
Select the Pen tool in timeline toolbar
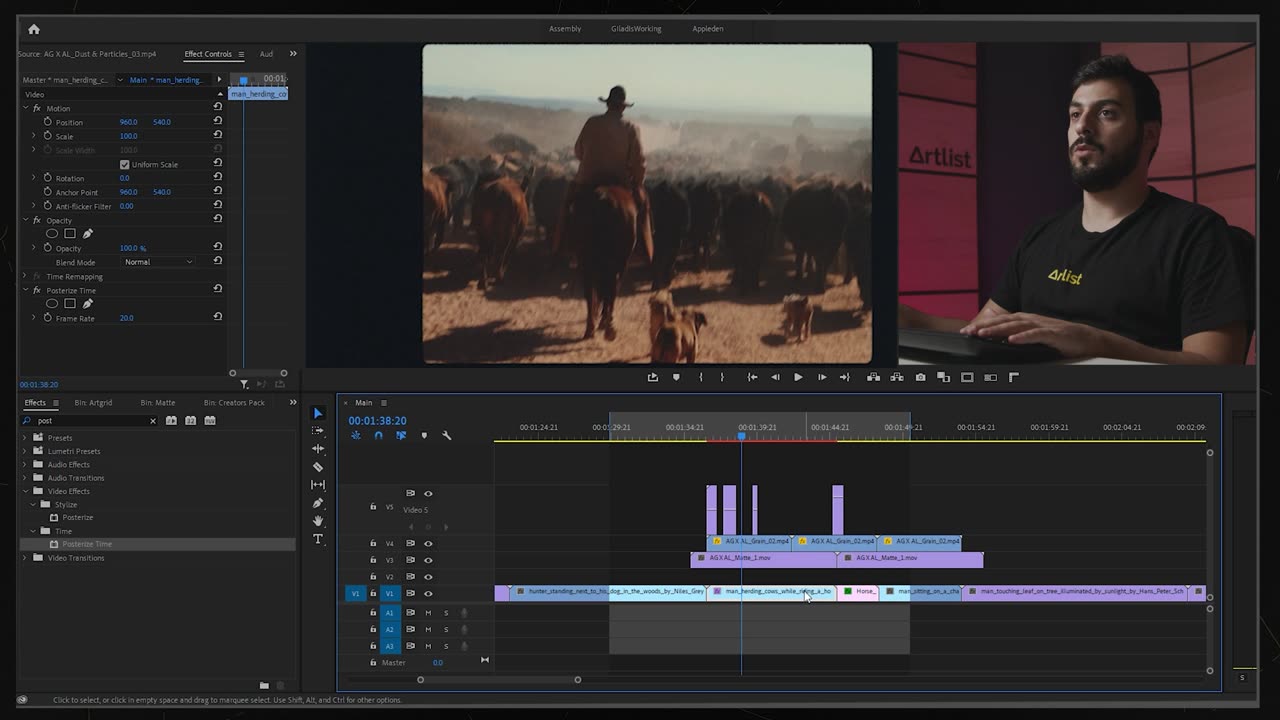click(318, 503)
